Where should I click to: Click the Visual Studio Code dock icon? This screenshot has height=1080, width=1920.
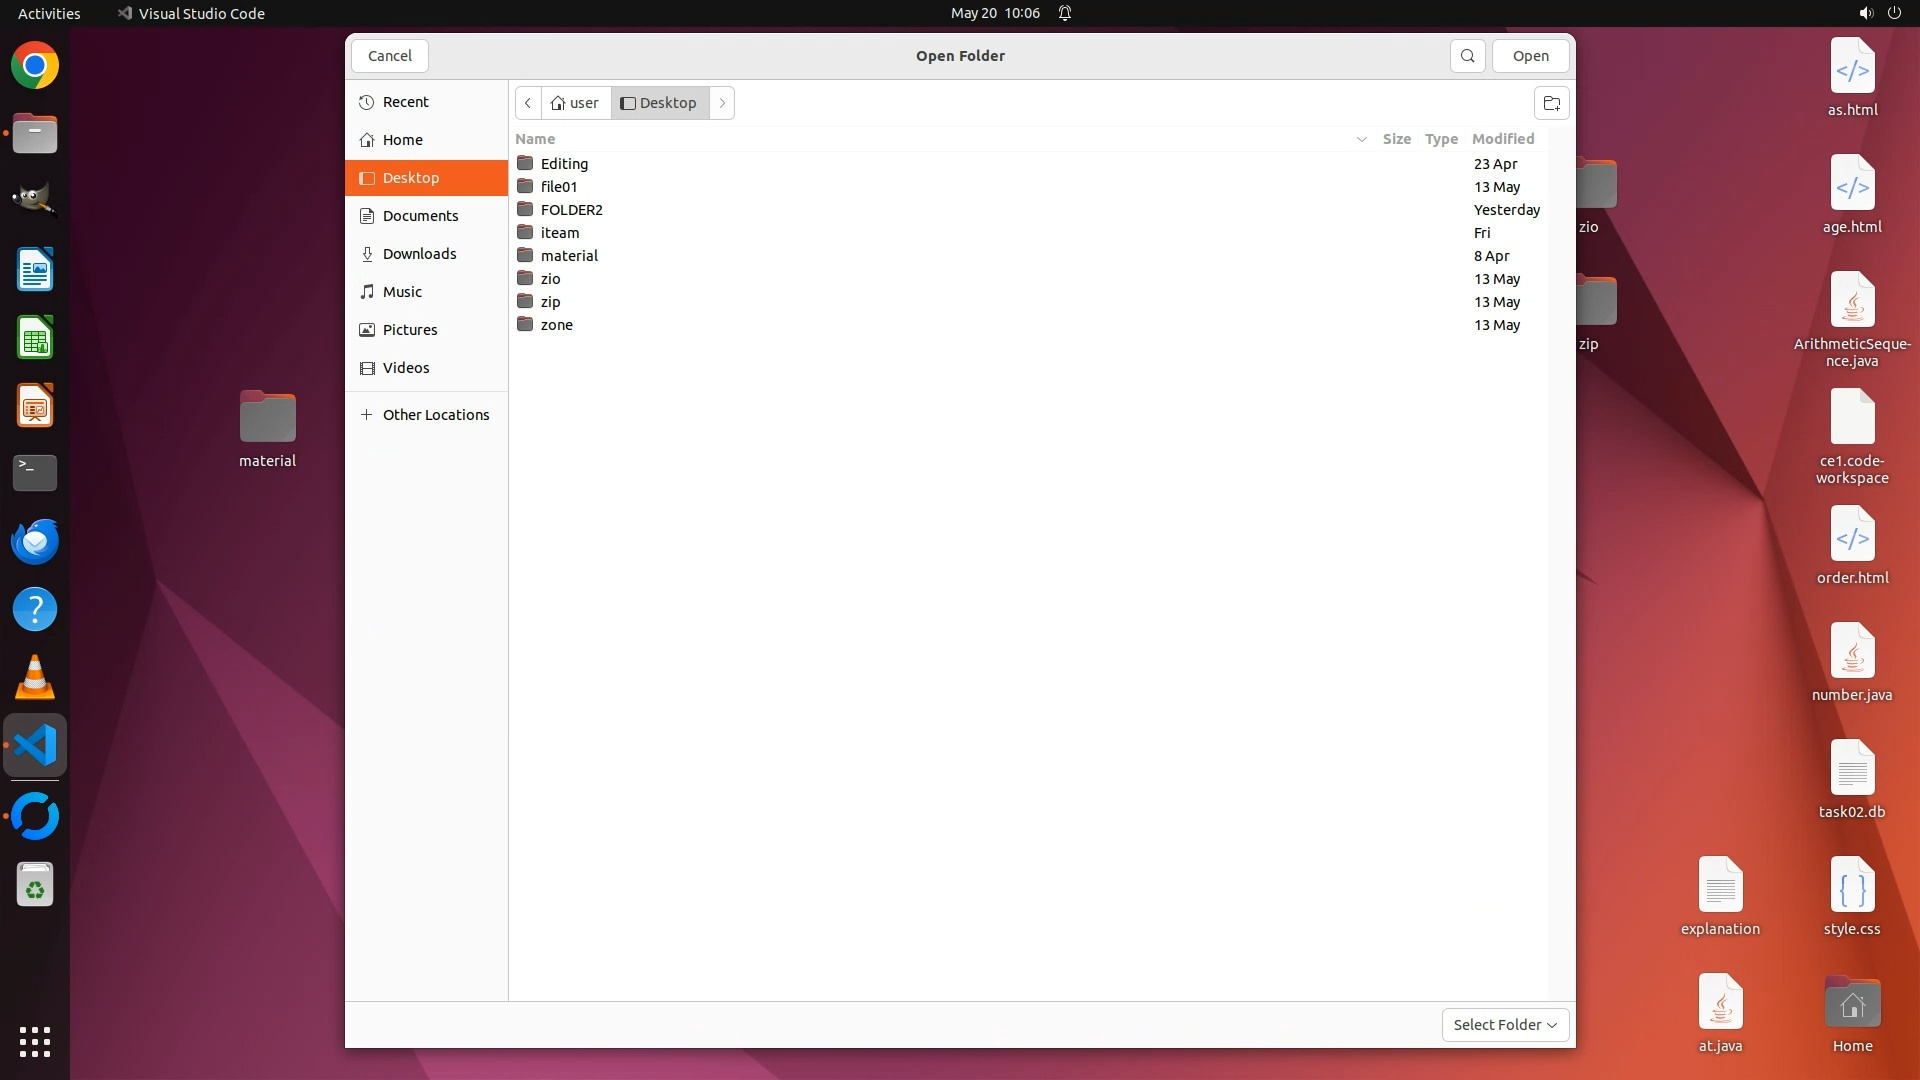35,746
